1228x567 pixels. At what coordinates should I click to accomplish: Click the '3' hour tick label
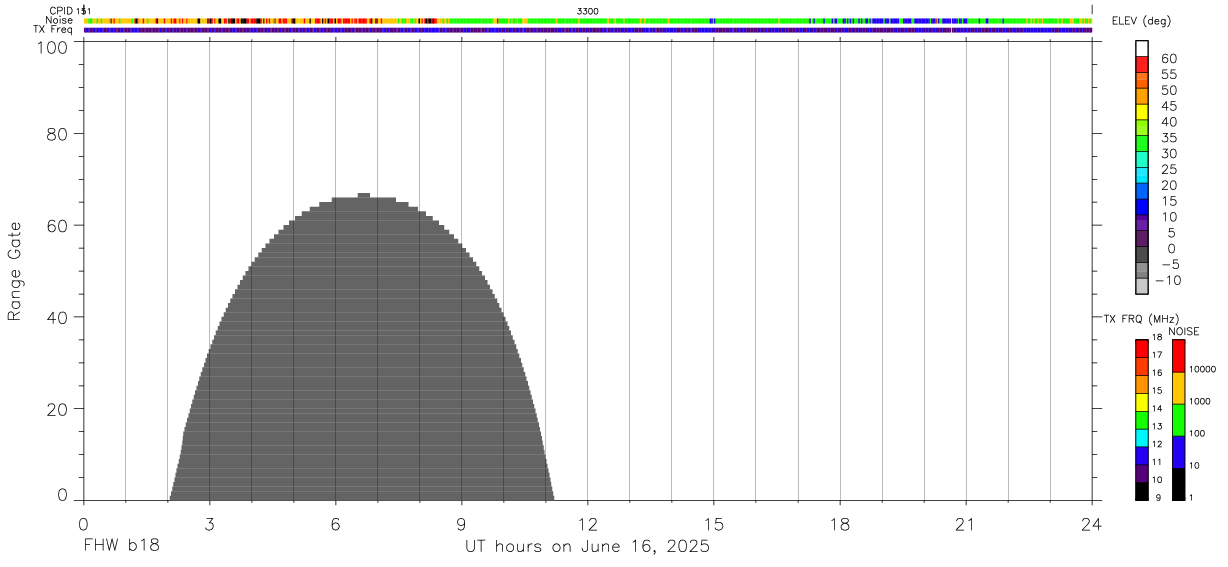tap(209, 525)
